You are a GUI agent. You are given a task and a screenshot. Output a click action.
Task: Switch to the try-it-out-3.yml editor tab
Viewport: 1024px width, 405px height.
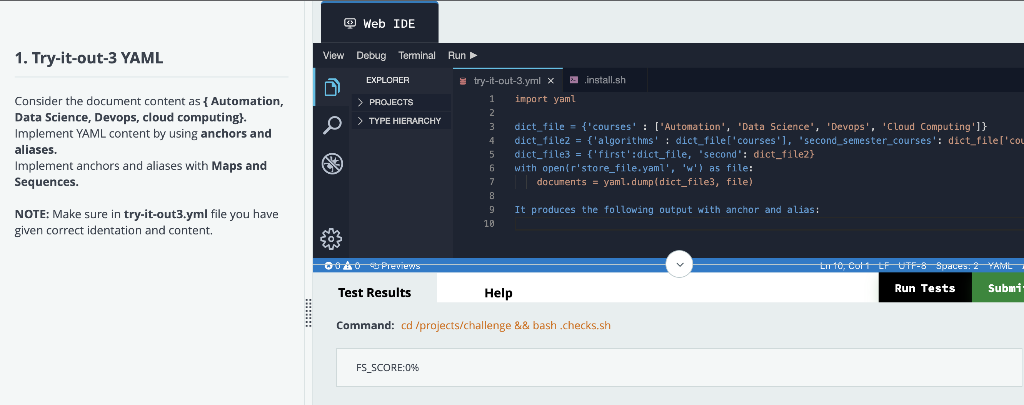click(x=507, y=80)
